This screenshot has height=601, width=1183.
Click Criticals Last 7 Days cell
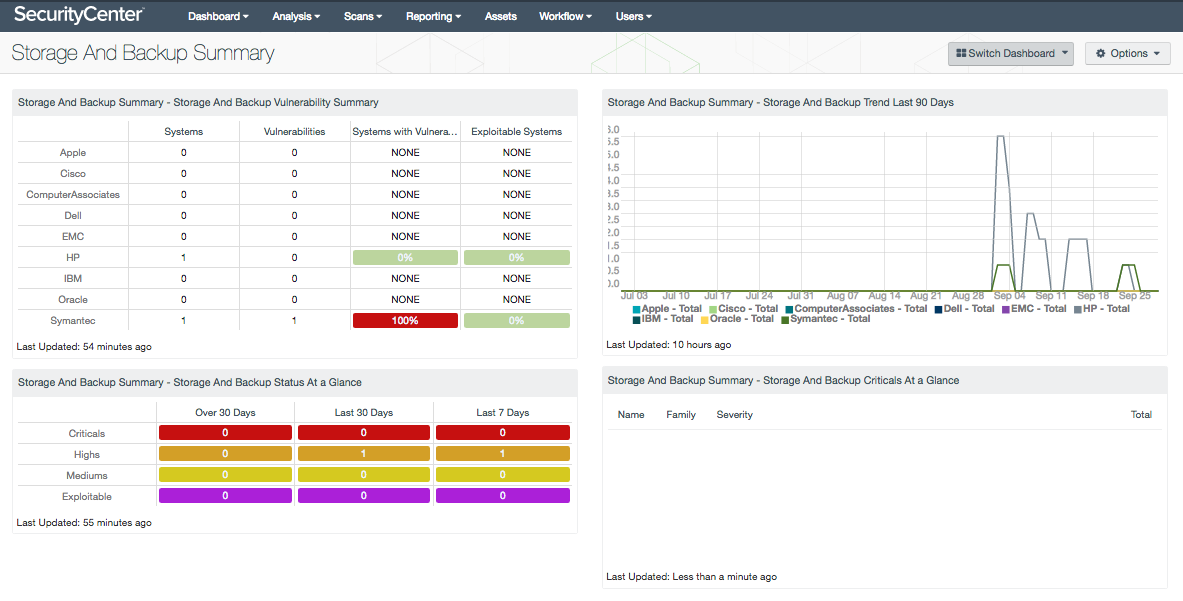502,433
